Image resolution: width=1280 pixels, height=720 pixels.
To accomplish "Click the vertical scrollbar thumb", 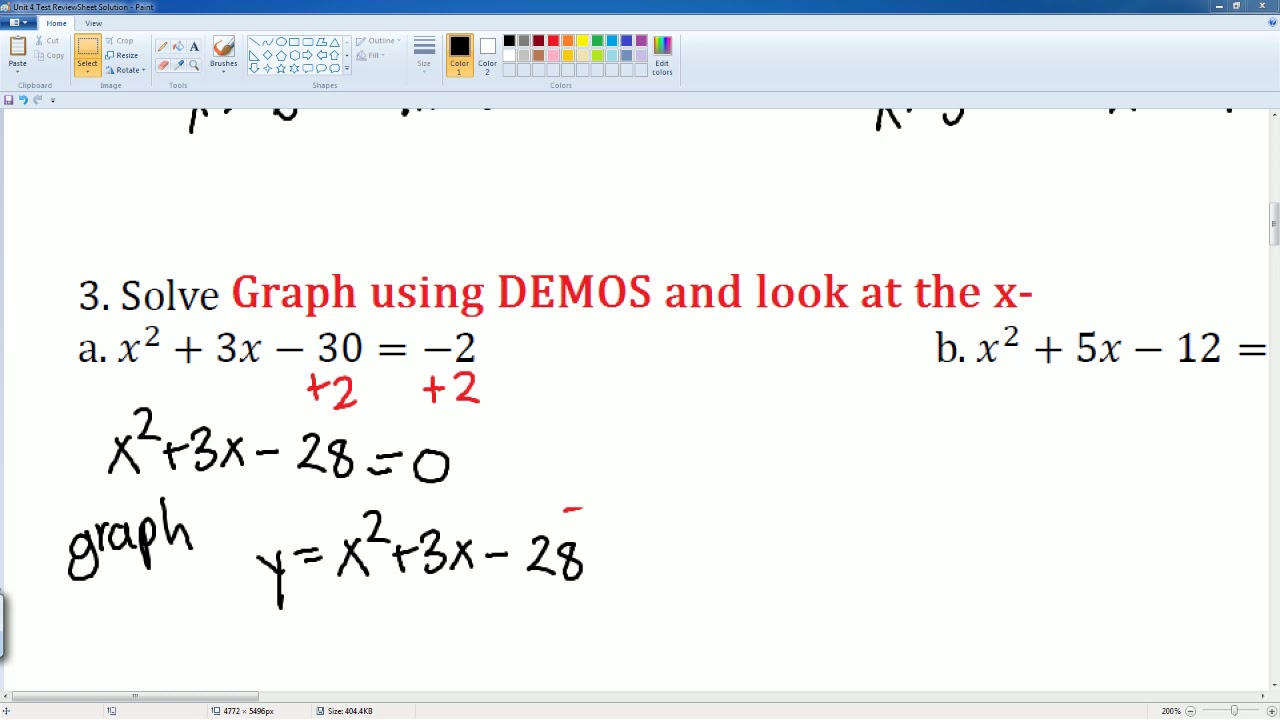I will 1274,224.
